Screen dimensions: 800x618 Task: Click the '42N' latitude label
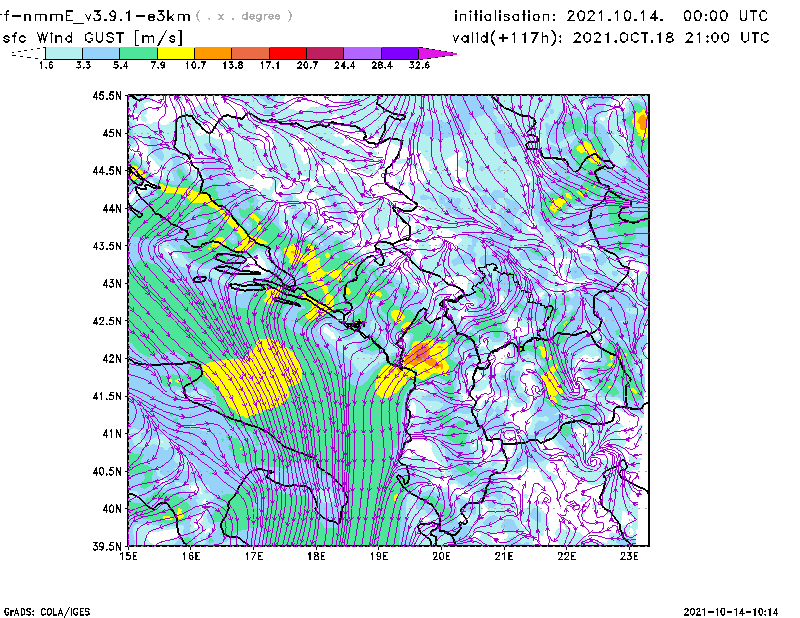(x=112, y=359)
